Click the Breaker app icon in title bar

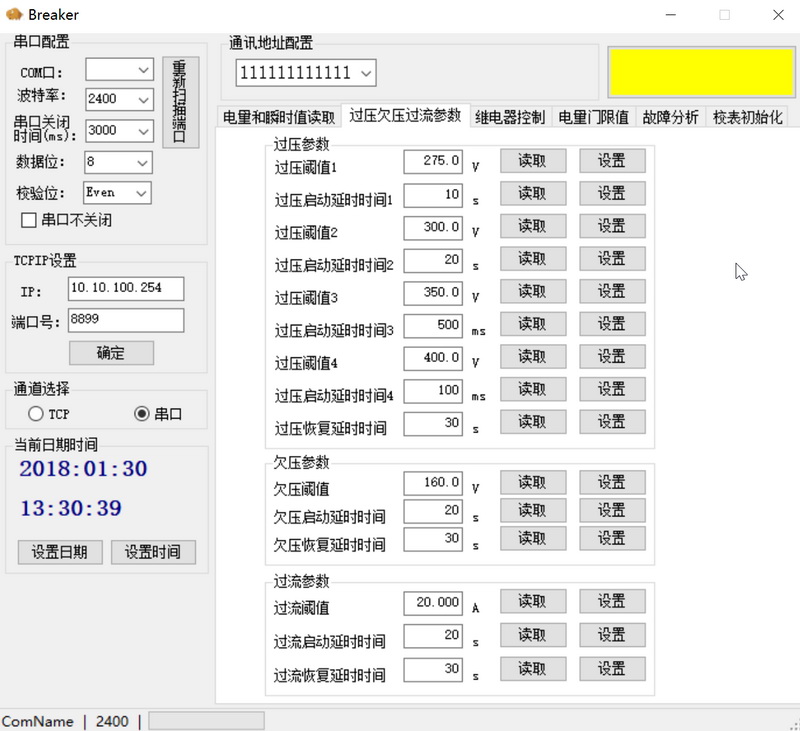14,15
